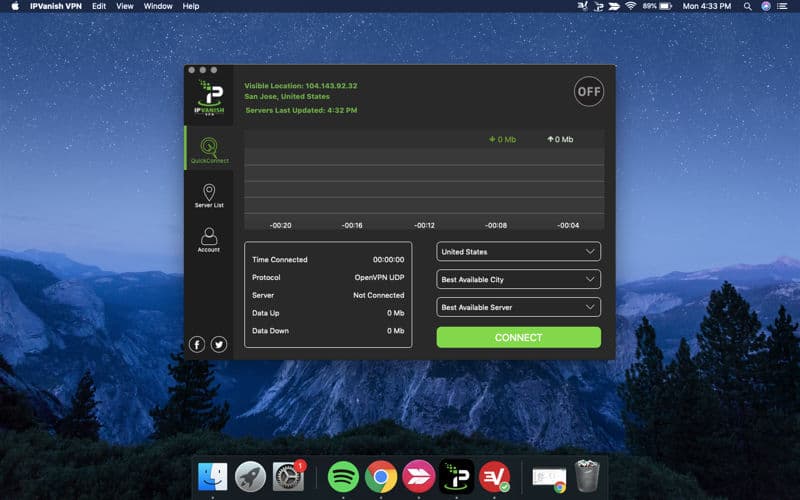Image resolution: width=800 pixels, height=500 pixels.
Task: Open the Server List sidebar panel
Action: [x=209, y=196]
